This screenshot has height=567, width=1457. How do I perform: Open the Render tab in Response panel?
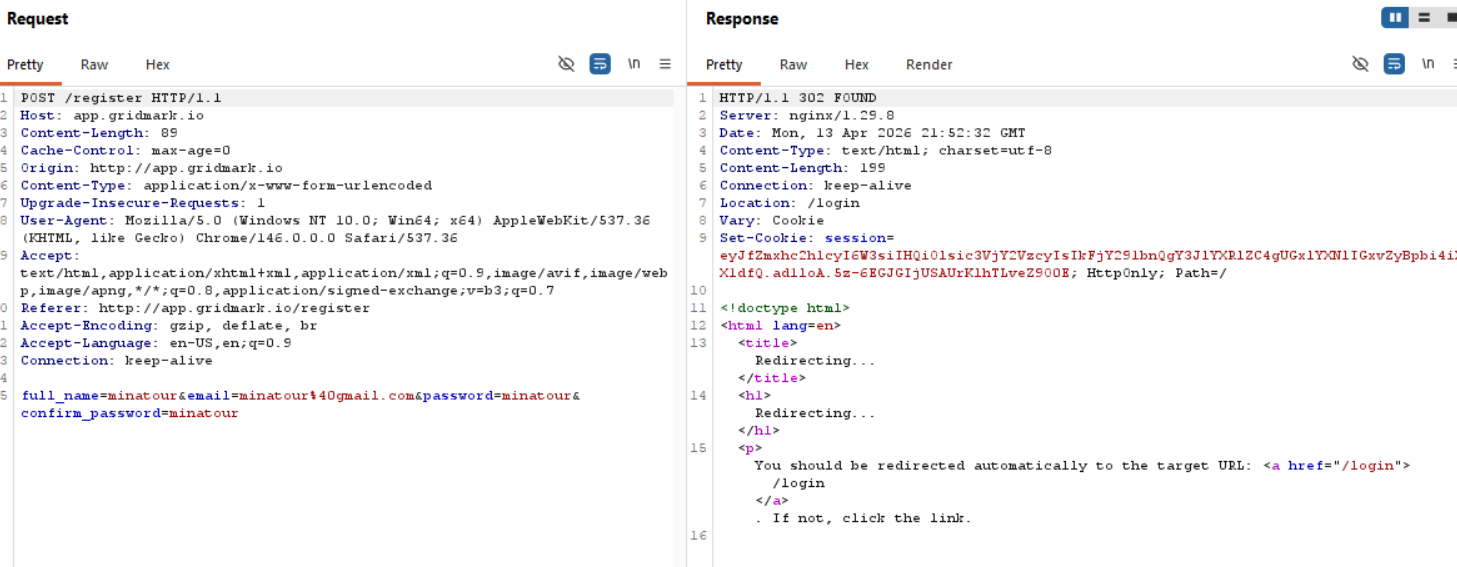(929, 65)
